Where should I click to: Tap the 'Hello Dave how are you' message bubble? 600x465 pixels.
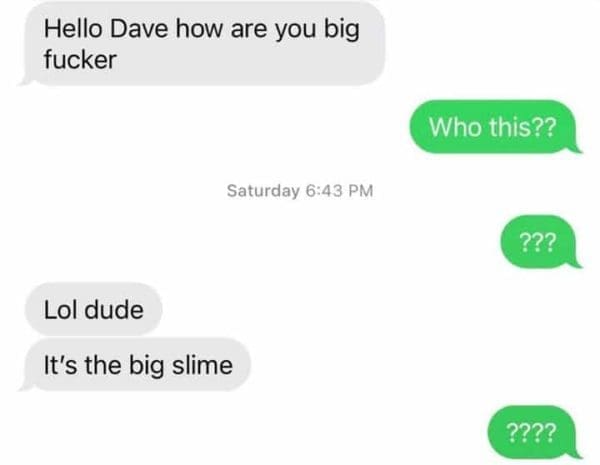tap(204, 44)
